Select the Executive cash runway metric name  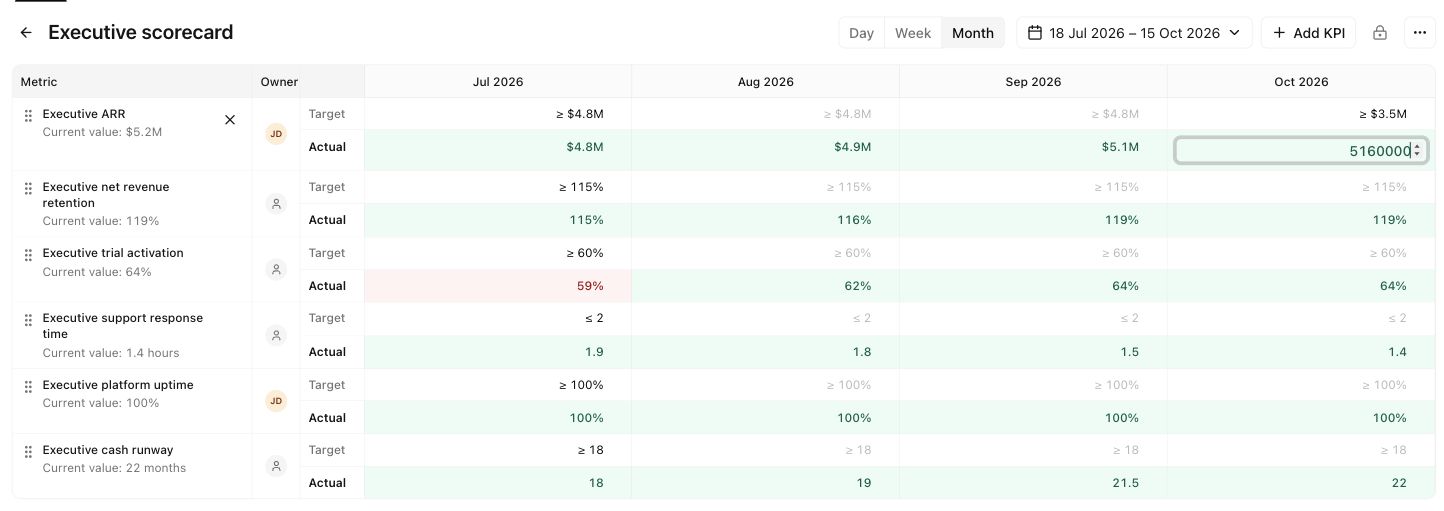tap(108, 450)
